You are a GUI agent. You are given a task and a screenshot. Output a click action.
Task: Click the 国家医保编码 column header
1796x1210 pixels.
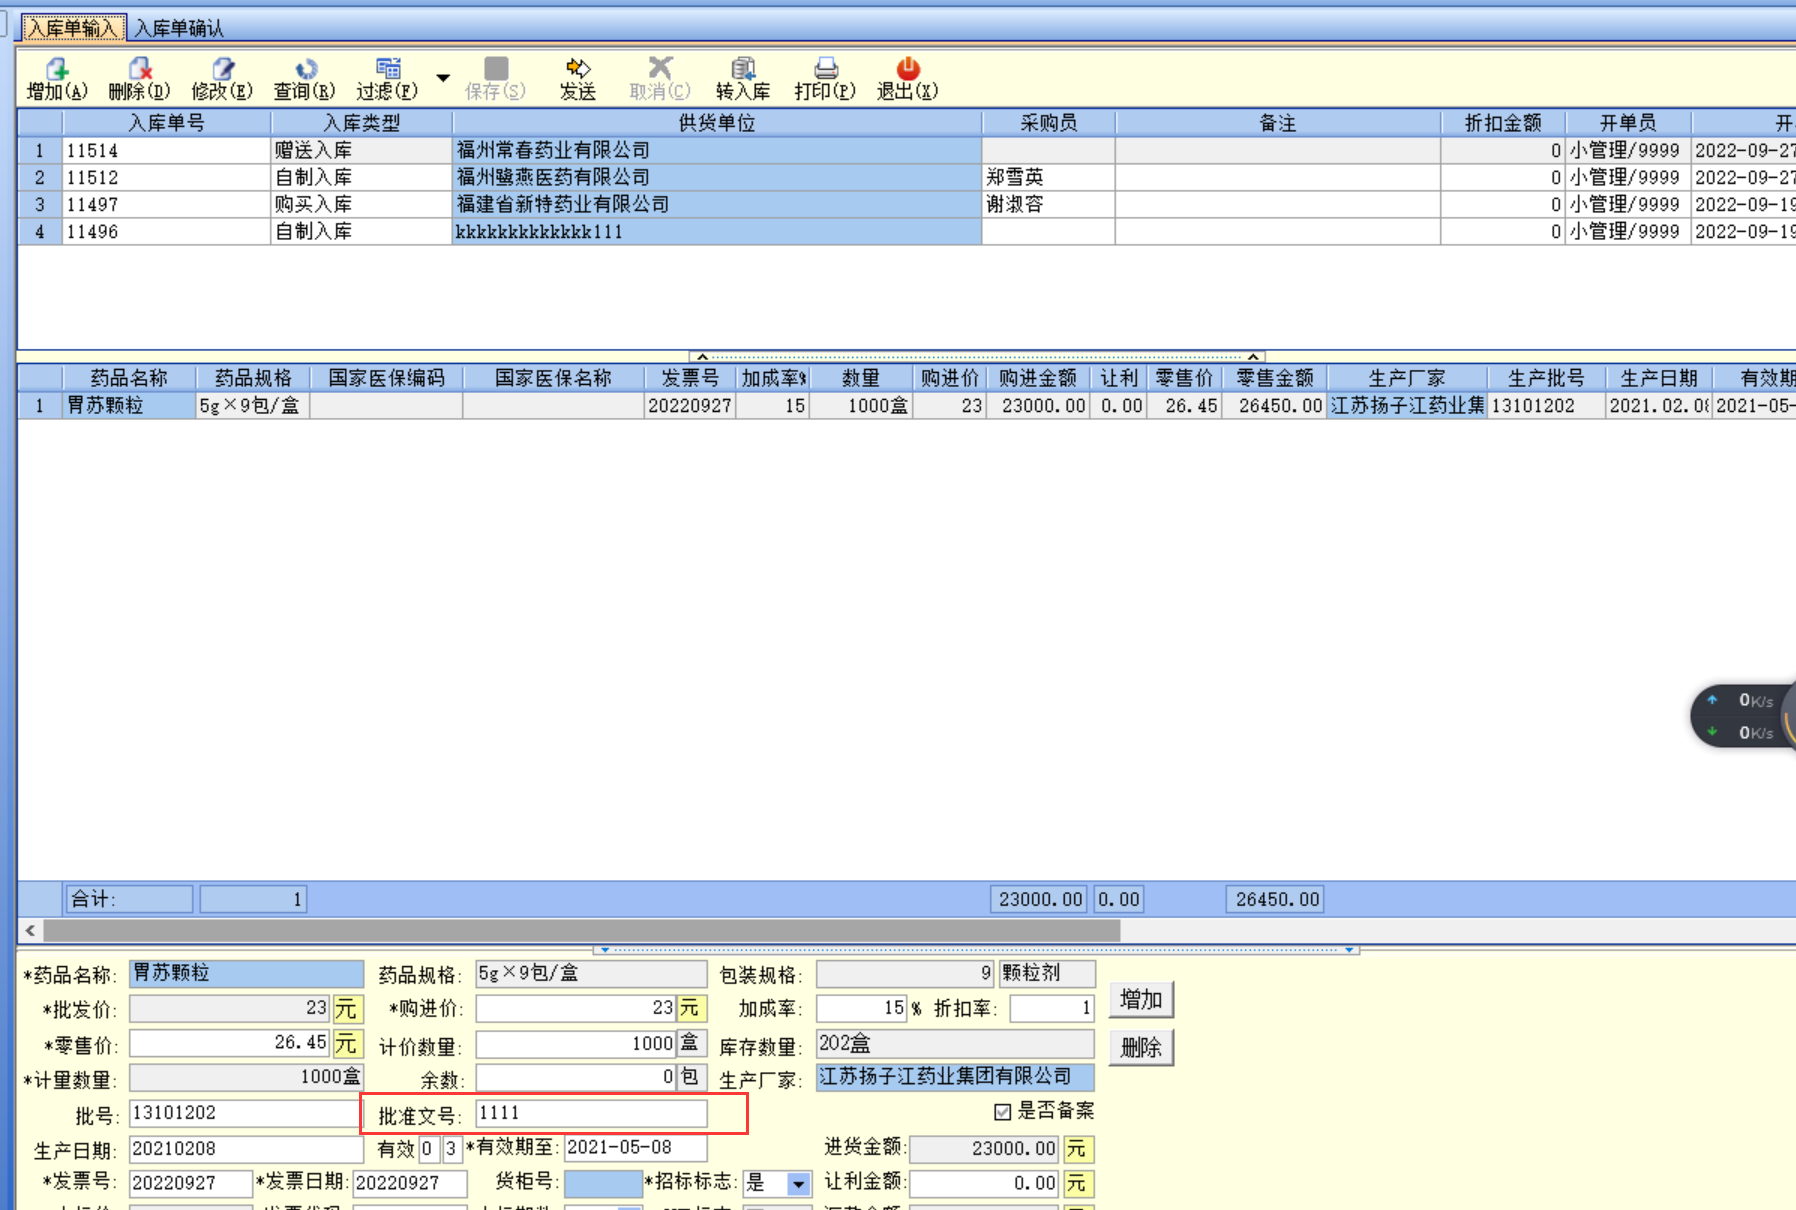(x=386, y=378)
